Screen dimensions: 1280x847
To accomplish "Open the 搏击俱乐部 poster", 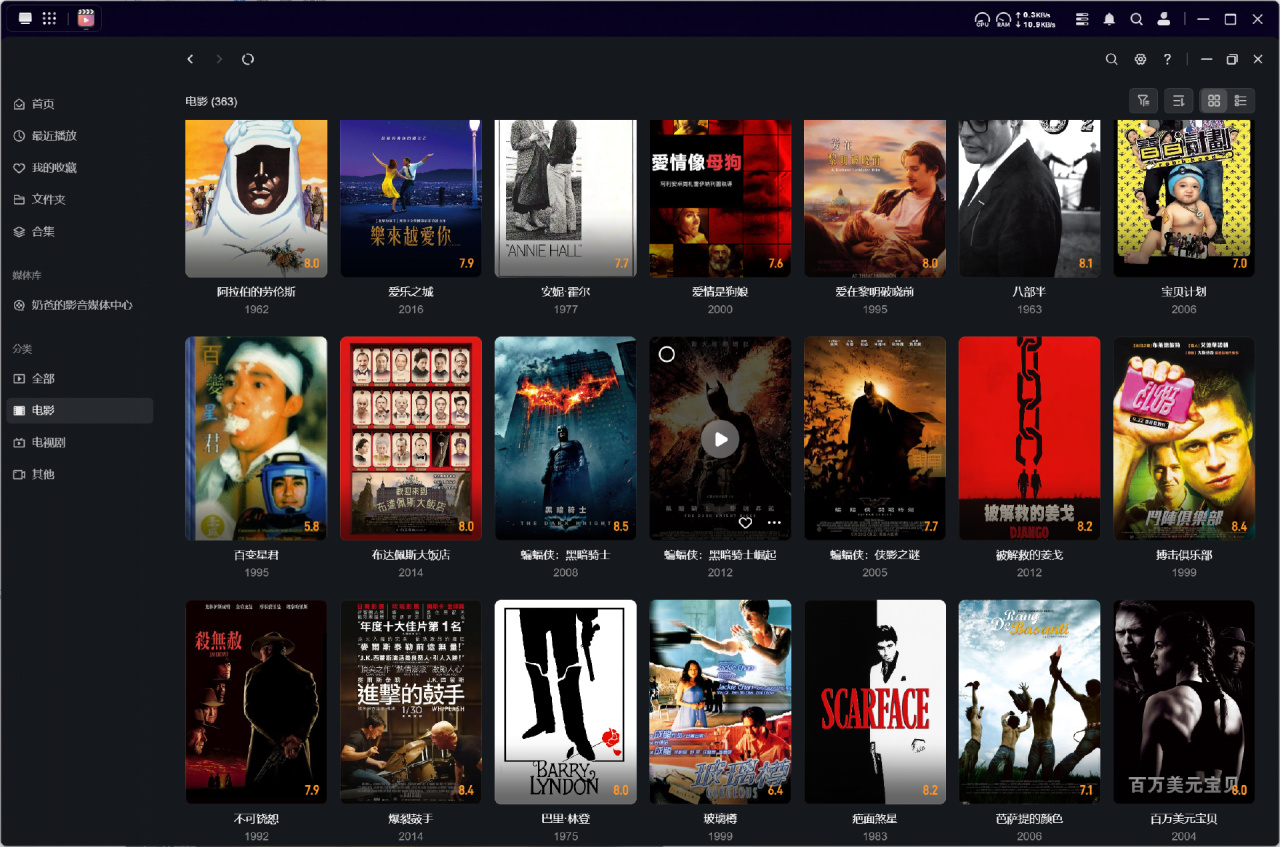I will tap(1184, 438).
